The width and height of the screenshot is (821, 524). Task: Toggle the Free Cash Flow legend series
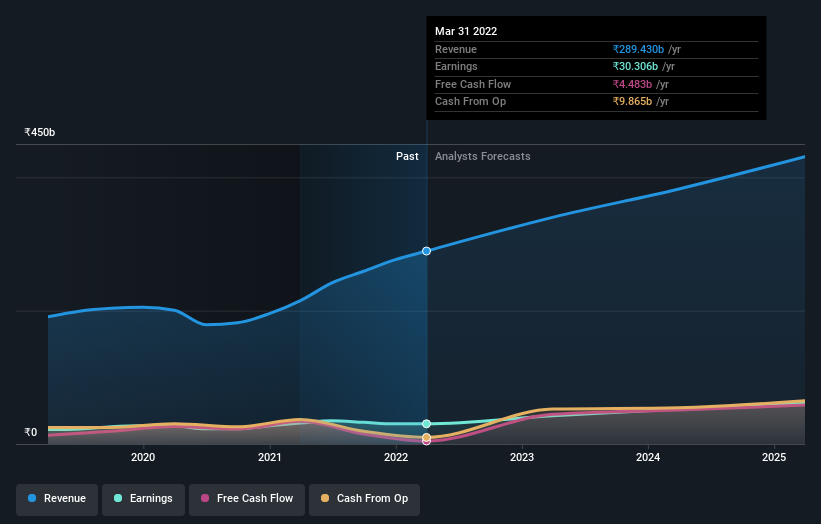coord(247,499)
